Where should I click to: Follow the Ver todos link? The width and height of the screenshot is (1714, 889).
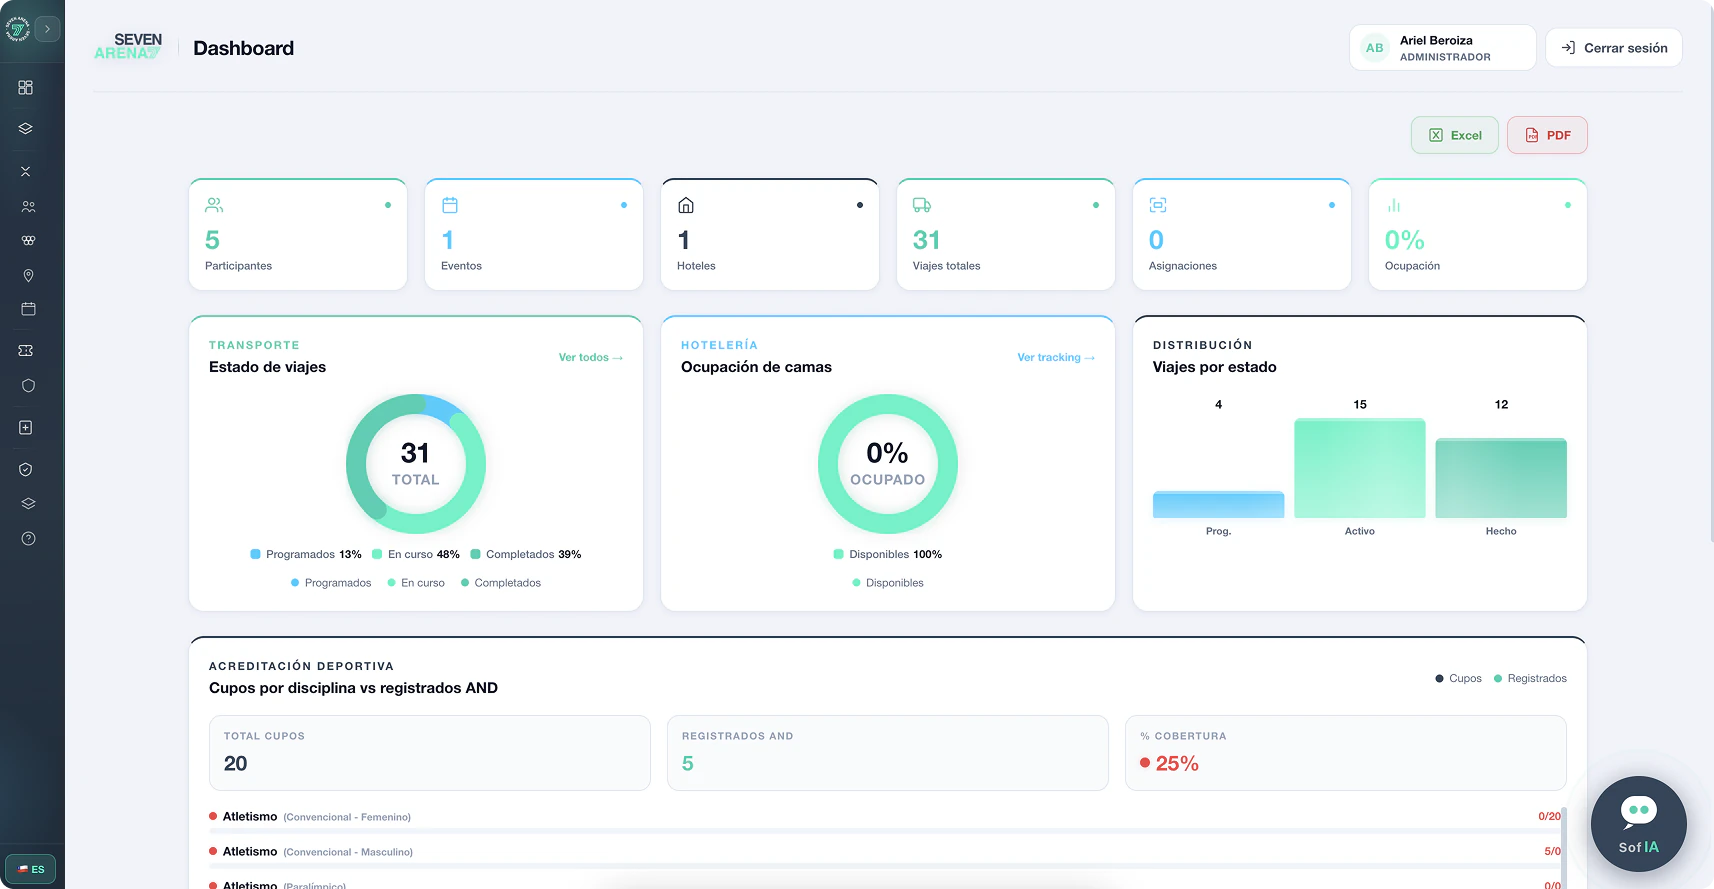pyautogui.click(x=591, y=357)
